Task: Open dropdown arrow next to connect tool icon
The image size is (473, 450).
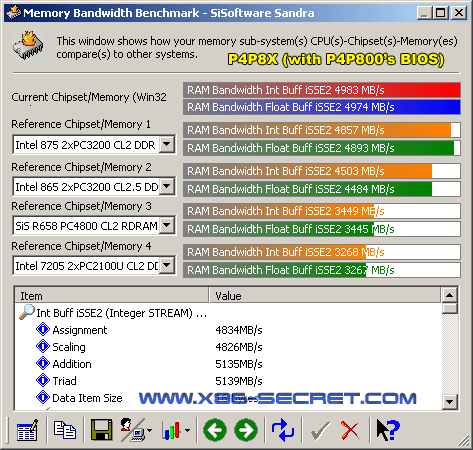Action: point(149,430)
